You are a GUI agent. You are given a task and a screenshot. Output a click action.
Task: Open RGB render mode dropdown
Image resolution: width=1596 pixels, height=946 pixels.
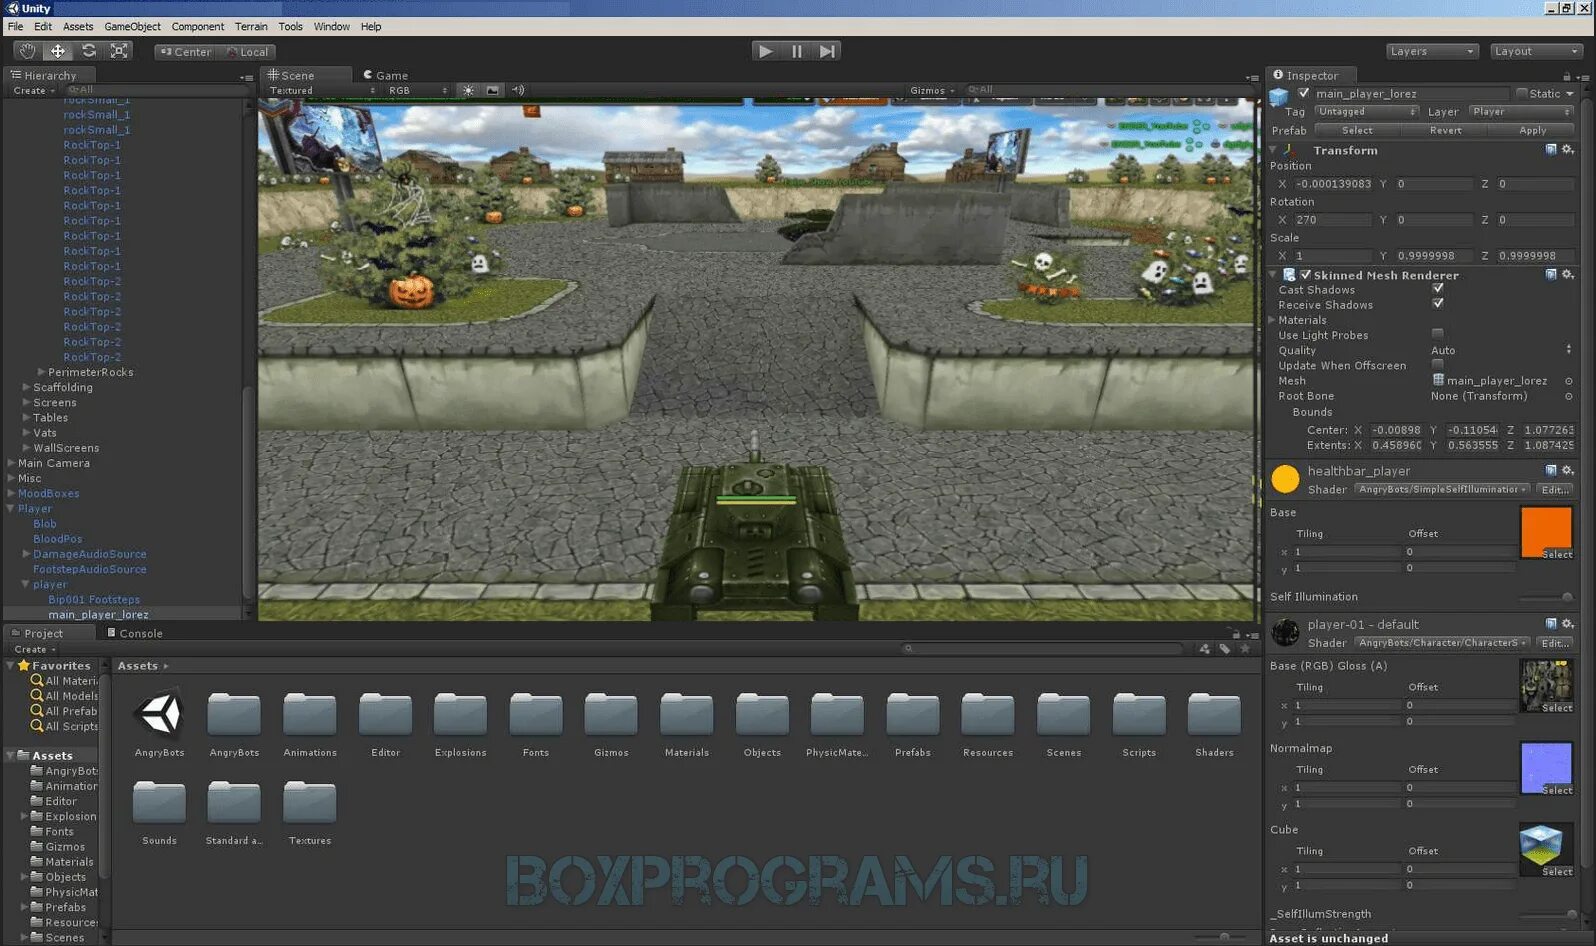[x=417, y=90]
